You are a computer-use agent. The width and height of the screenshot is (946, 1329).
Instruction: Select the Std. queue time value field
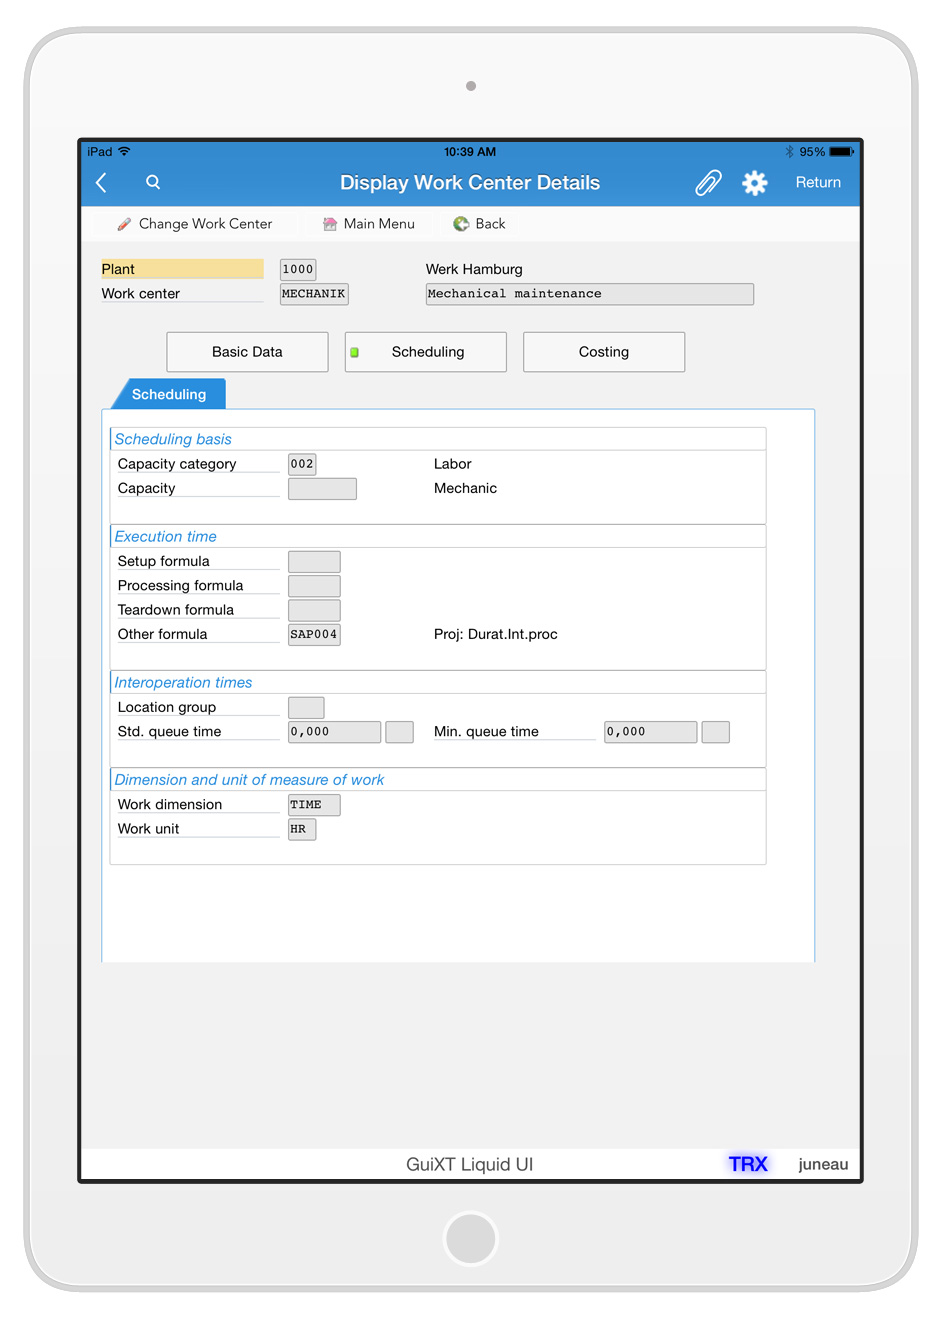334,732
